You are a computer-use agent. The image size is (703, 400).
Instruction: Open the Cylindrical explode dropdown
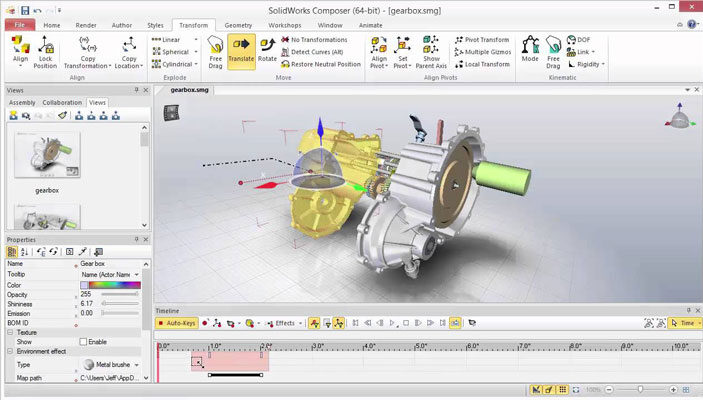pos(196,64)
